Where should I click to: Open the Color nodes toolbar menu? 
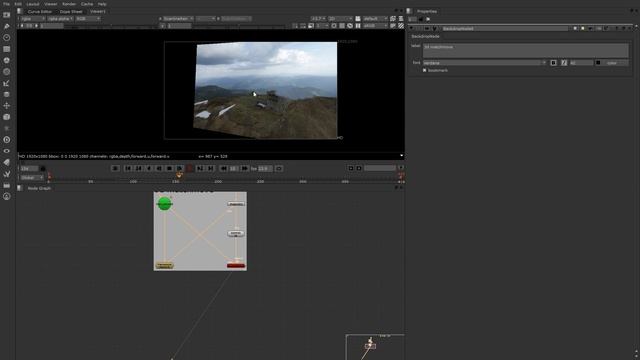pos(7,60)
